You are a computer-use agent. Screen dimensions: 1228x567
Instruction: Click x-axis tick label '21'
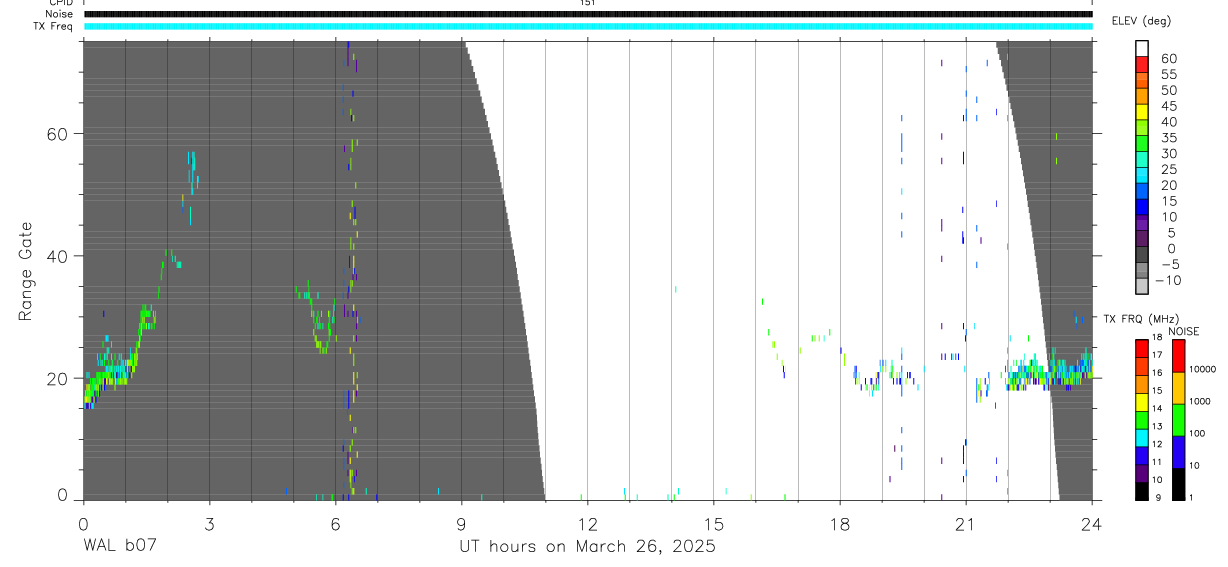click(x=966, y=523)
